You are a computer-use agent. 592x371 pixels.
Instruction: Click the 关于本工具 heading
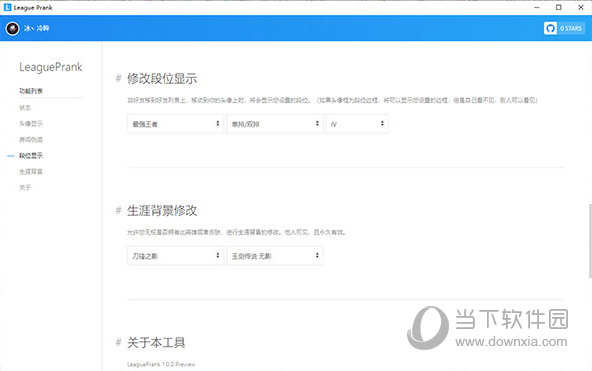(156, 343)
